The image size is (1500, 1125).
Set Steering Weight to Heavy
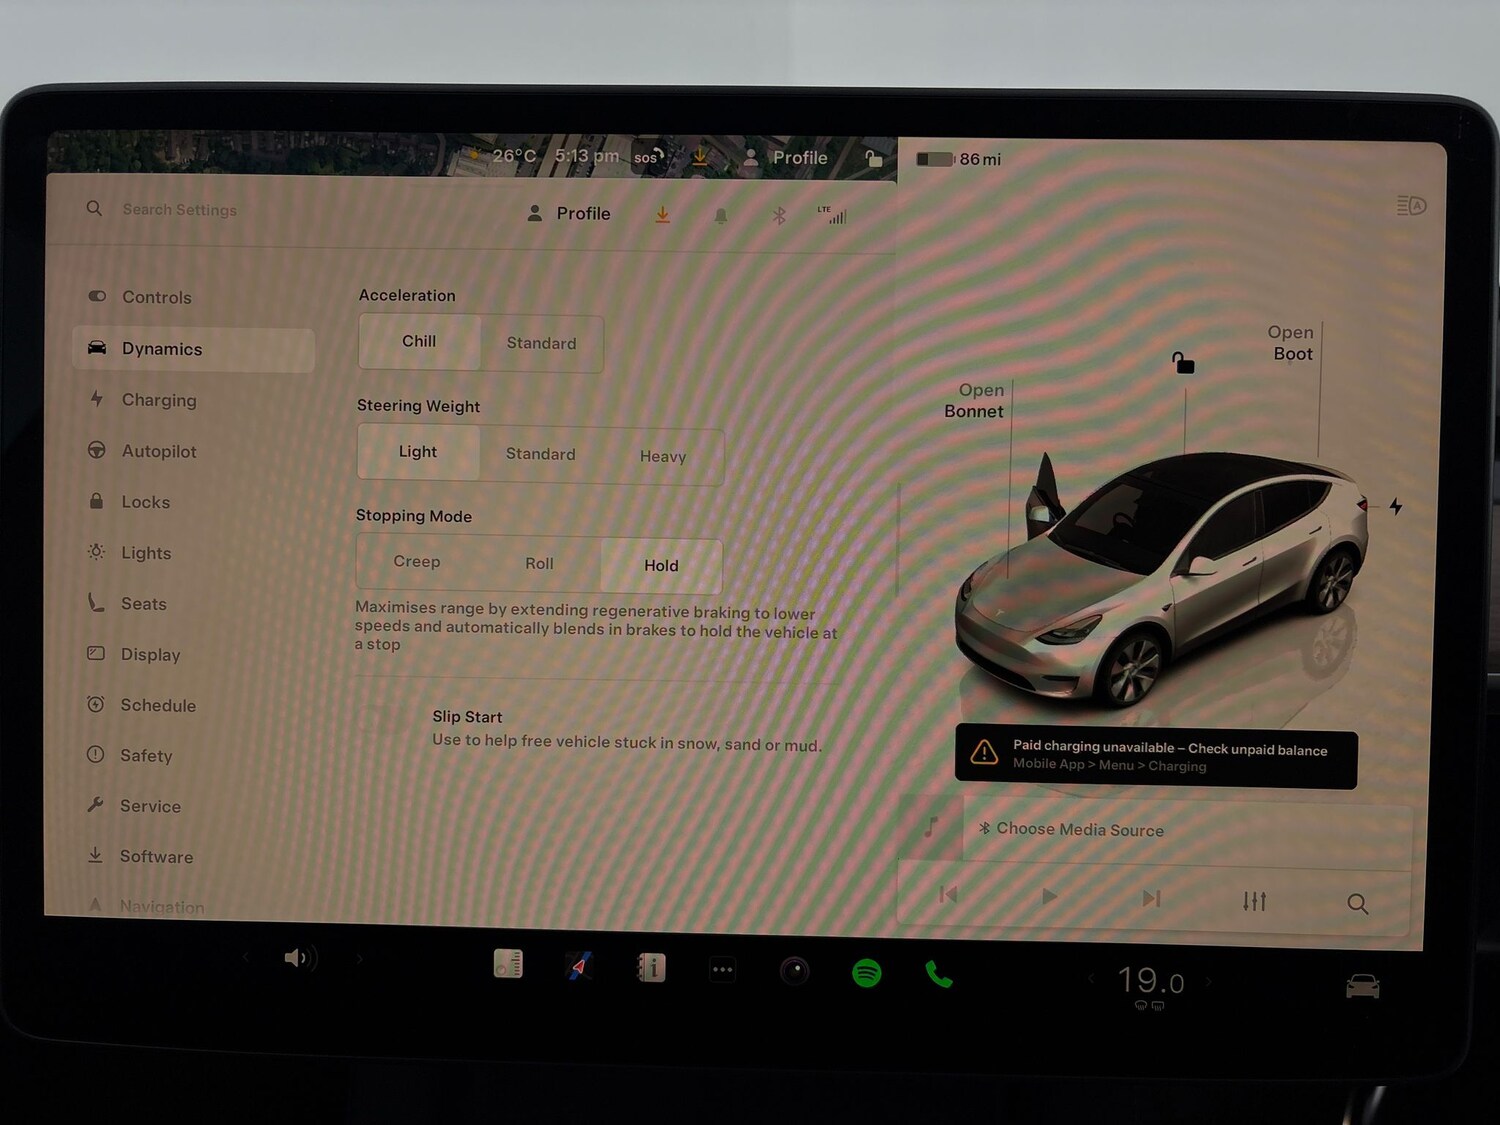(x=663, y=456)
